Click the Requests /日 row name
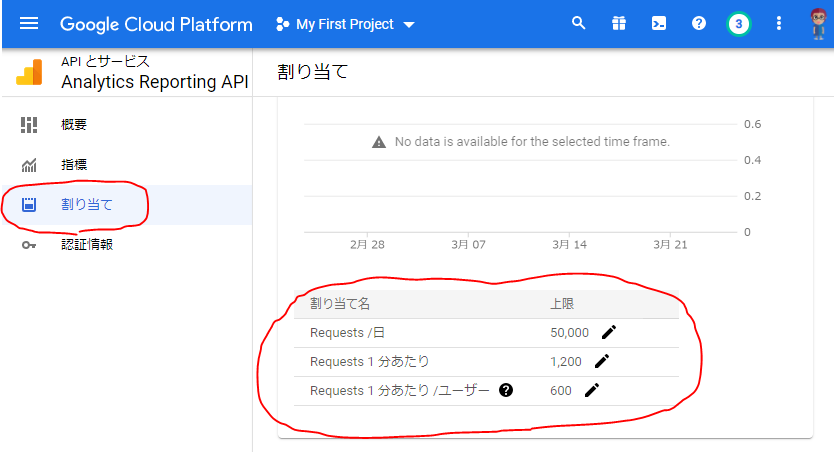 tap(347, 333)
